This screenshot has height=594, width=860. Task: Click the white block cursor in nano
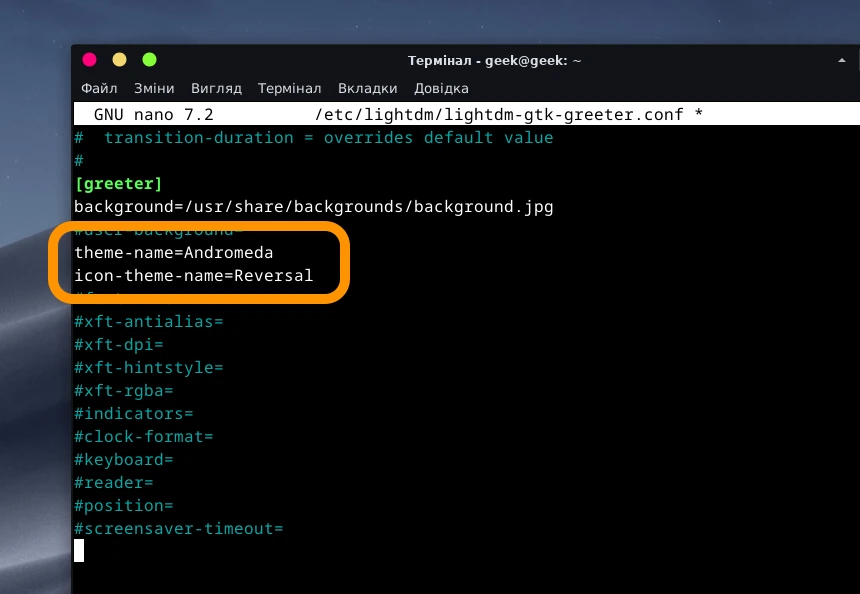[x=79, y=551]
